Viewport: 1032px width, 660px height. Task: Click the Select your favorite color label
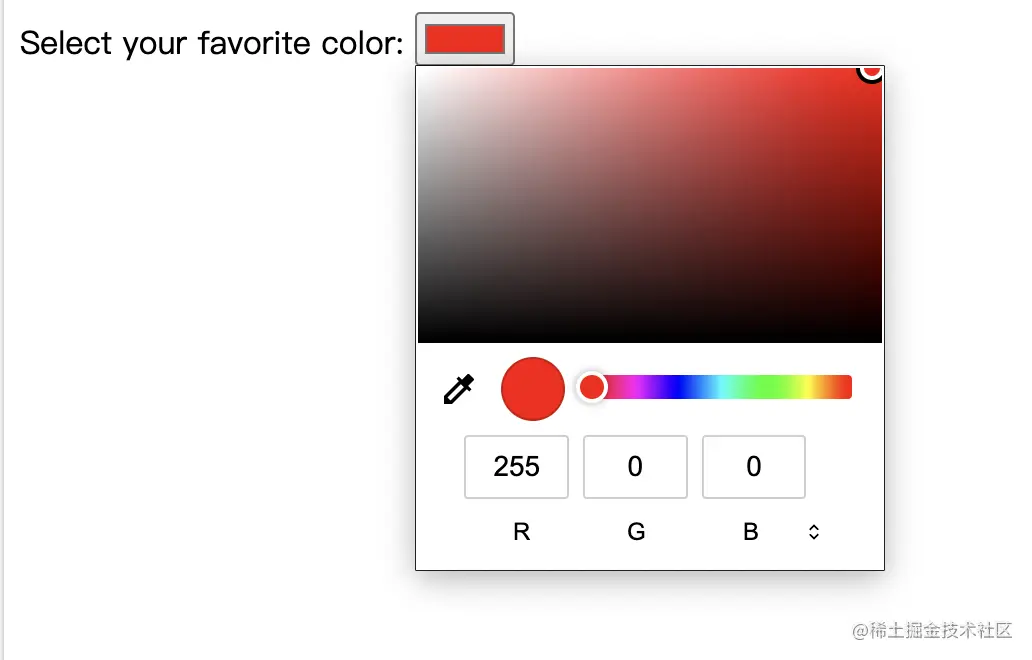point(210,42)
